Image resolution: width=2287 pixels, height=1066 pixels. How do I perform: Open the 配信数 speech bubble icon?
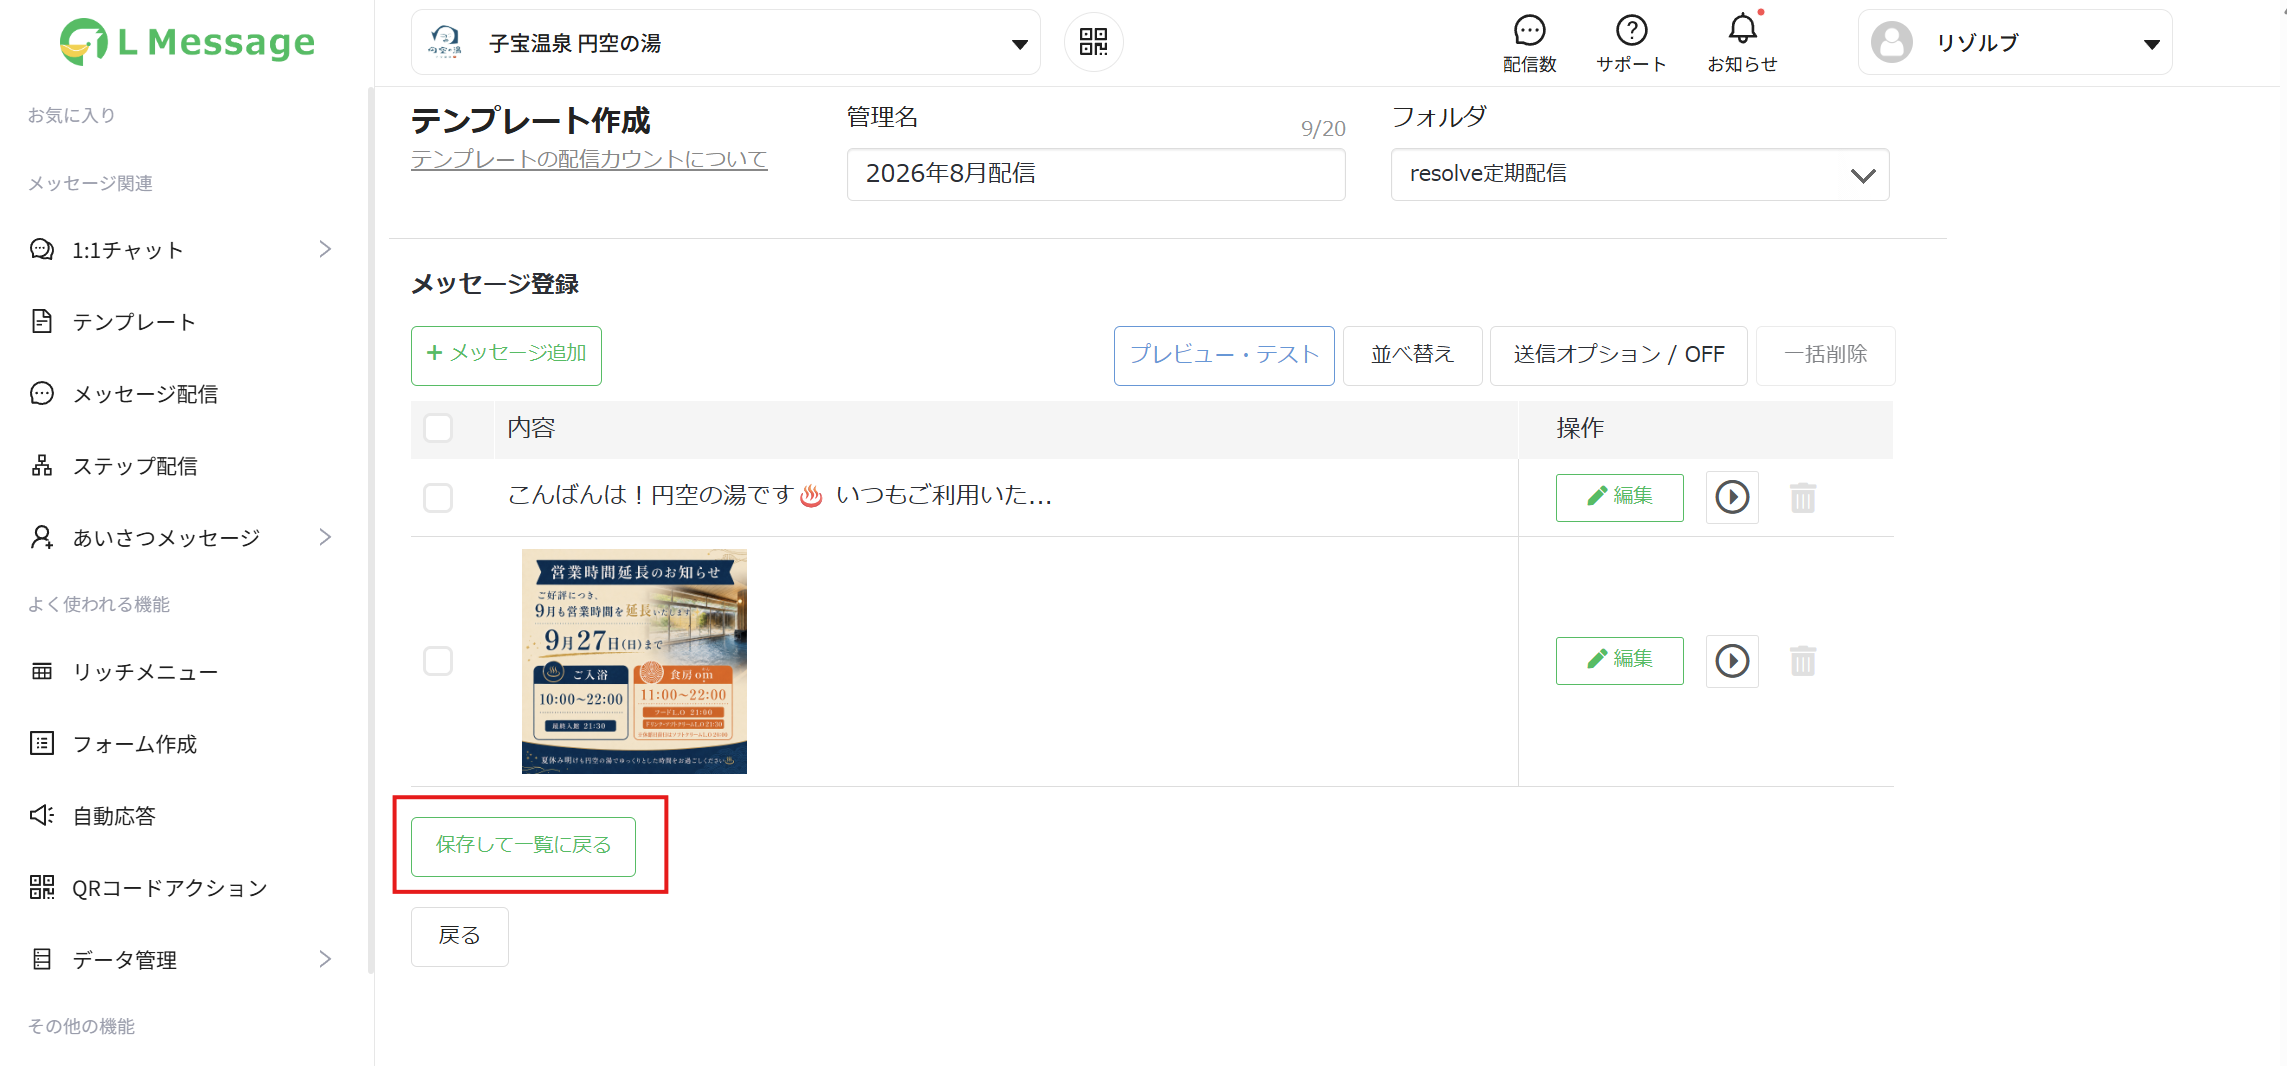coord(1529,30)
